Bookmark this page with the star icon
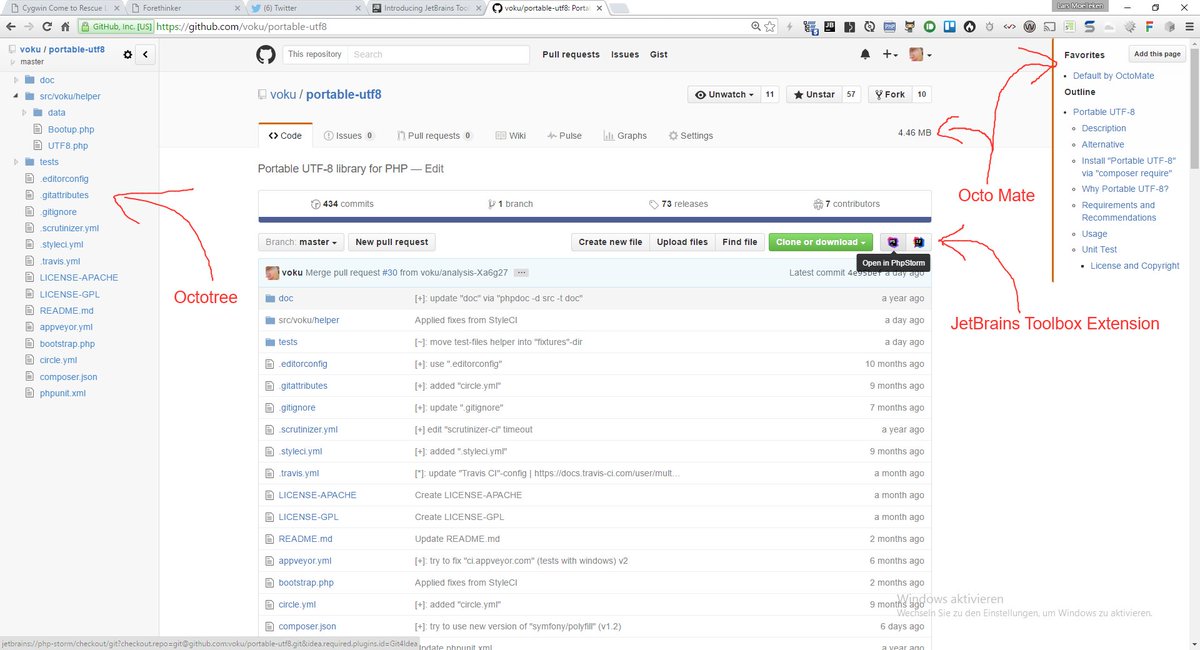The width and height of the screenshot is (1200, 650). [769, 27]
